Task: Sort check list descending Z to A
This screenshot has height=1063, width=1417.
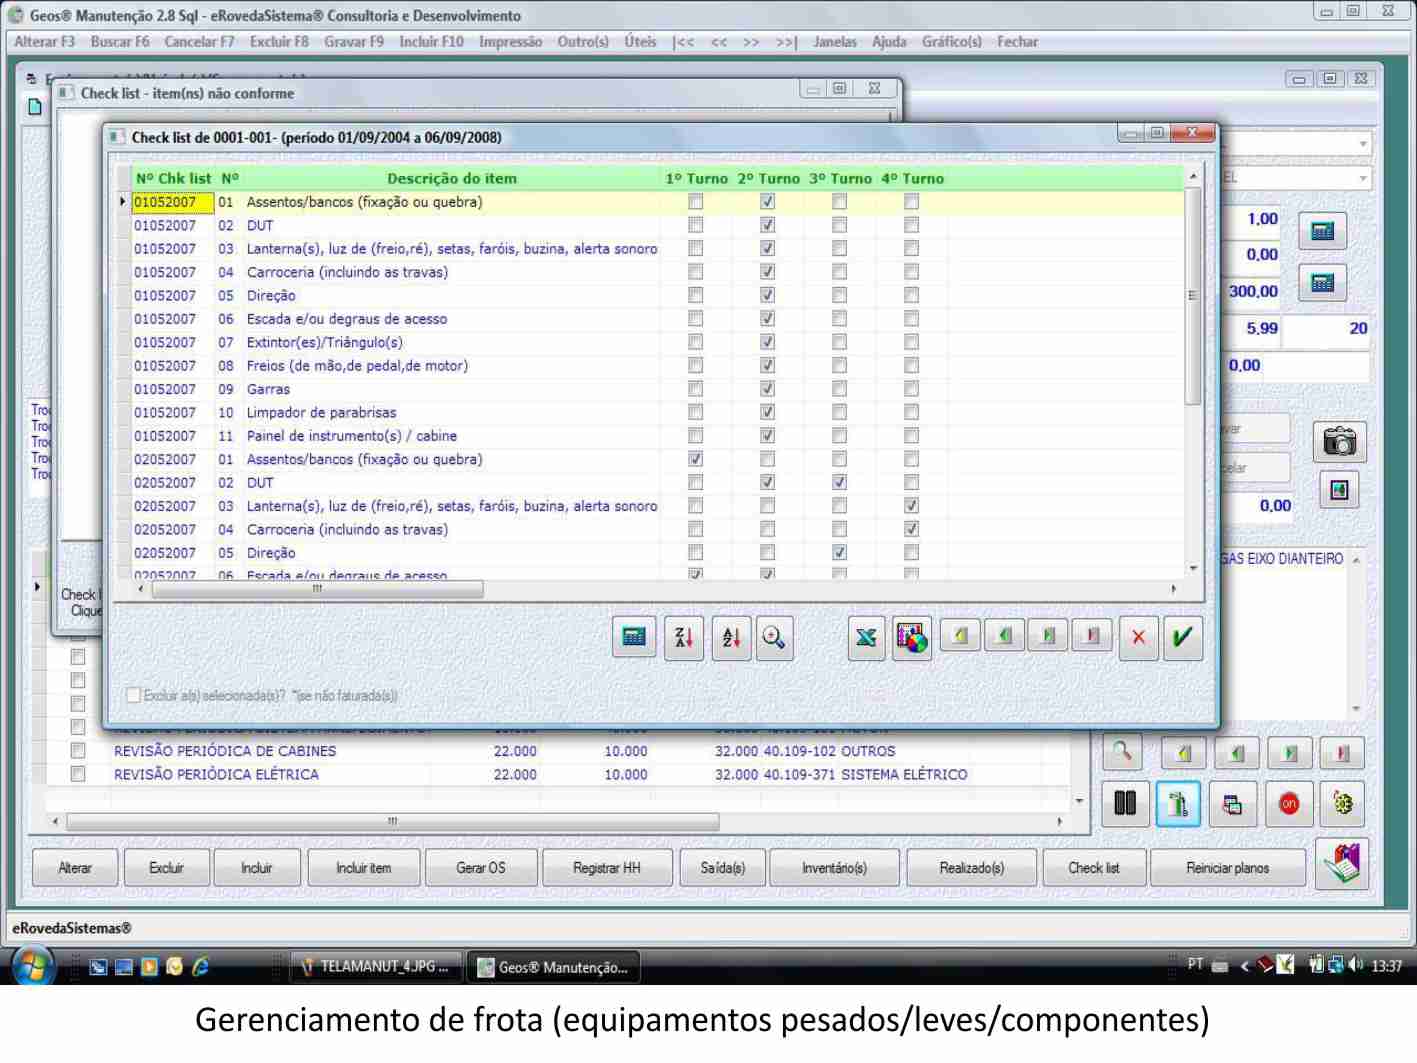Action: point(684,637)
